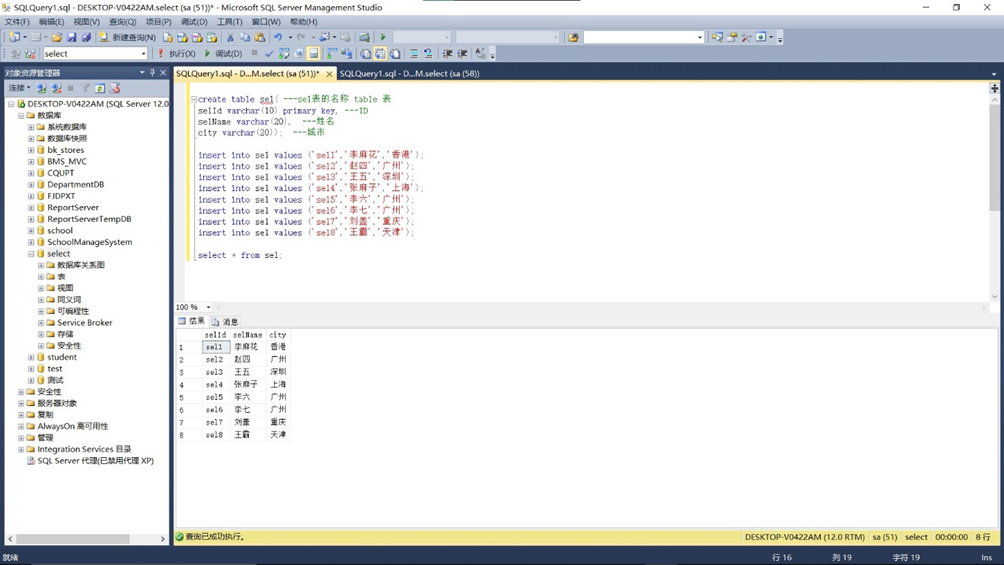Click the selId column header

[x=215, y=335]
